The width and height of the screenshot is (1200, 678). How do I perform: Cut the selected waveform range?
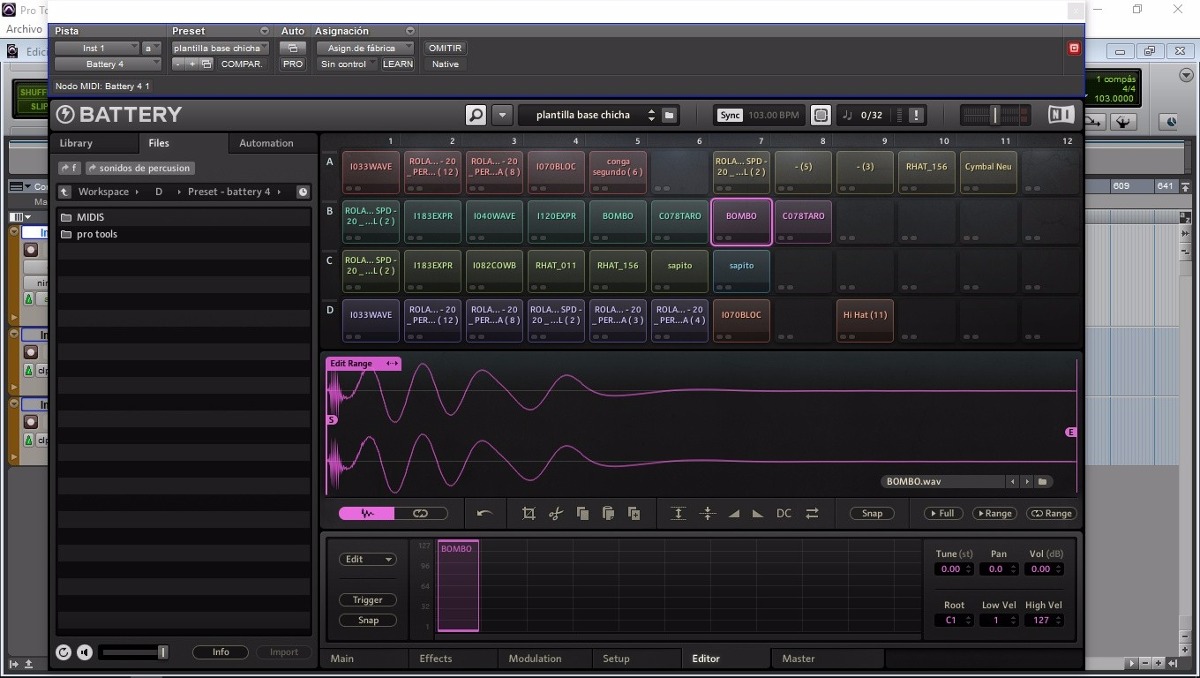coord(556,513)
